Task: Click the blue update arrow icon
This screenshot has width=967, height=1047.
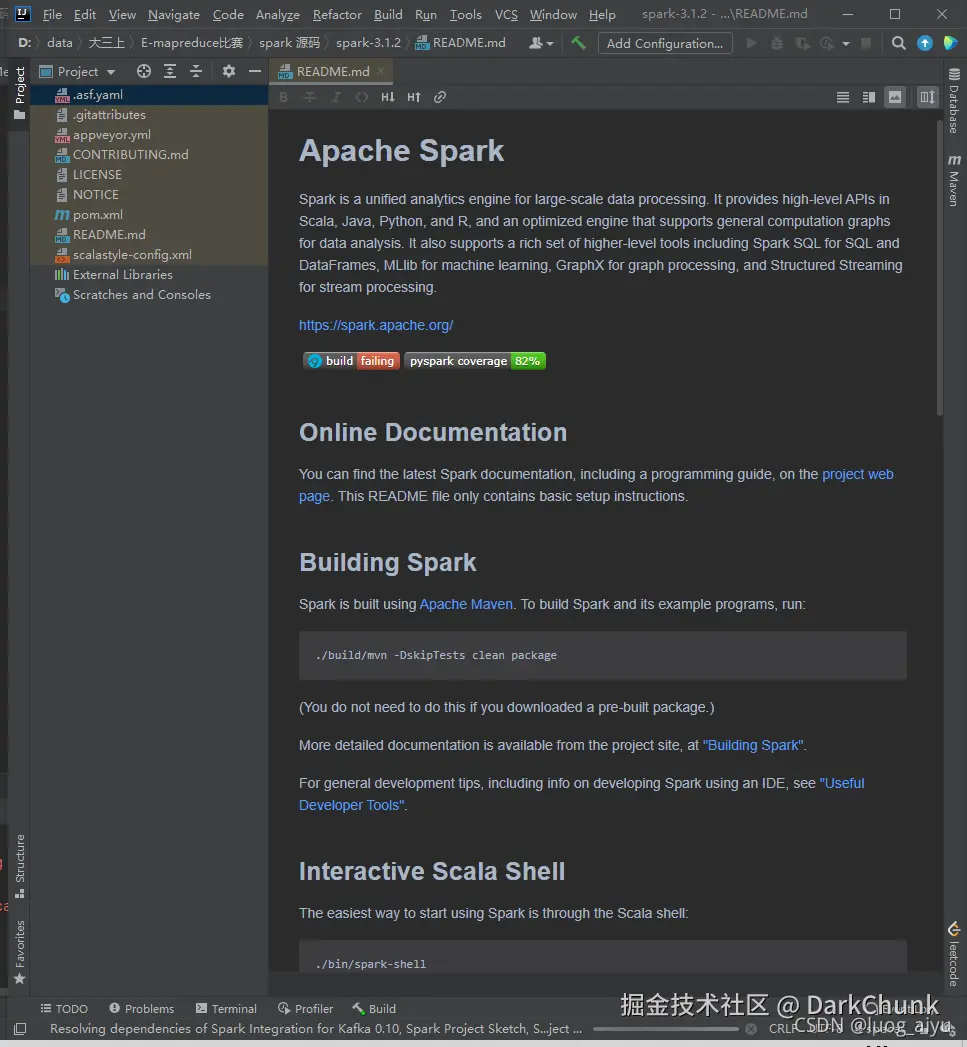Action: (925, 43)
